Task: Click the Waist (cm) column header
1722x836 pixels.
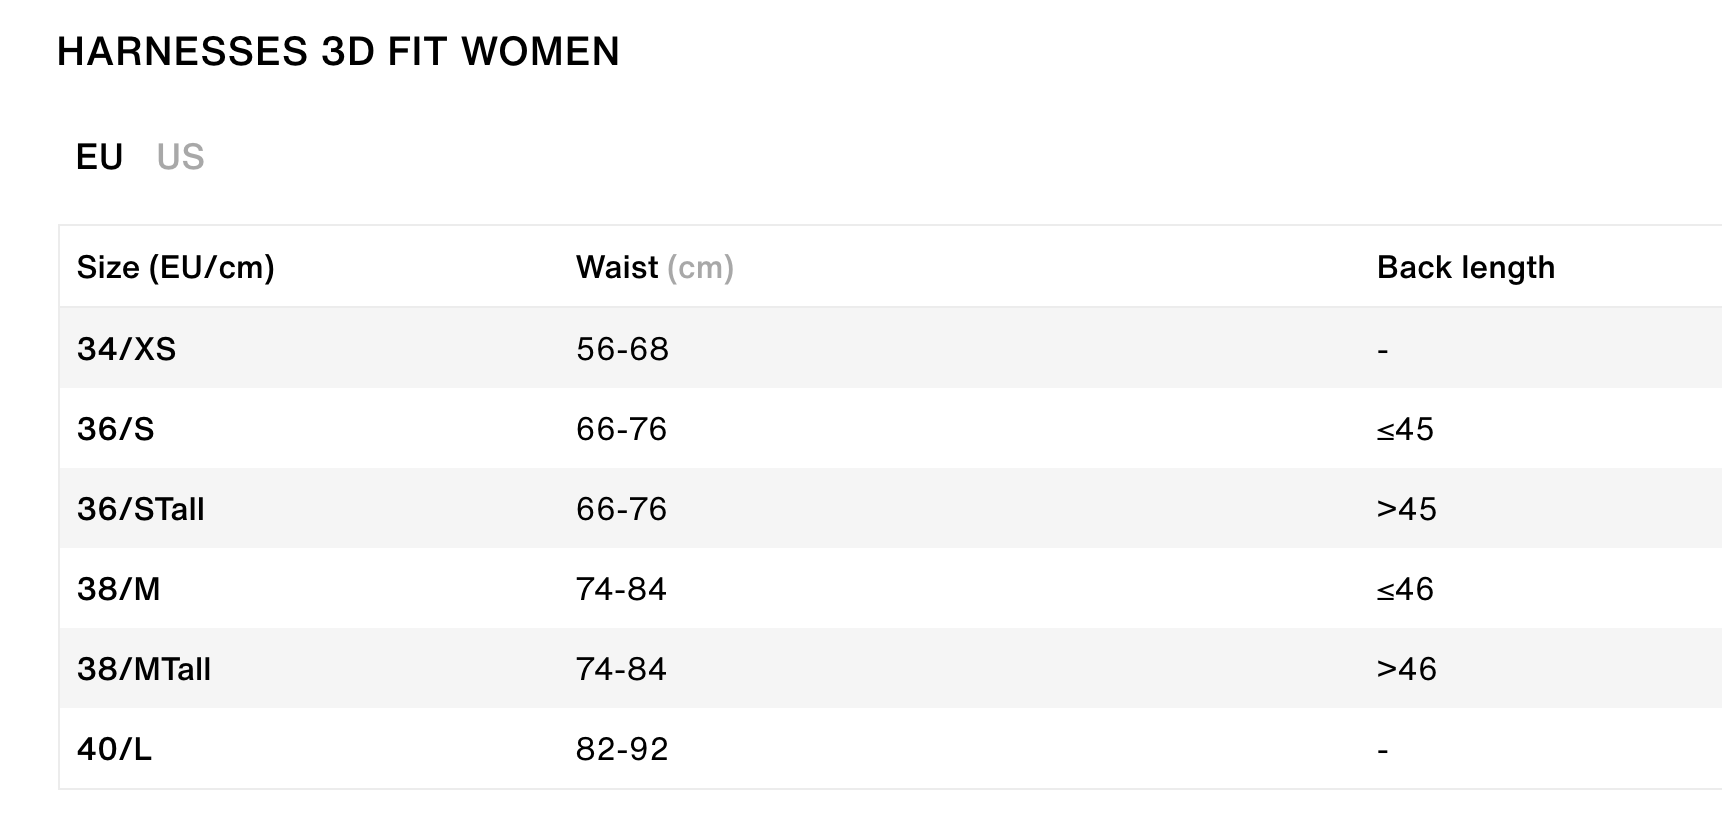Action: (655, 267)
